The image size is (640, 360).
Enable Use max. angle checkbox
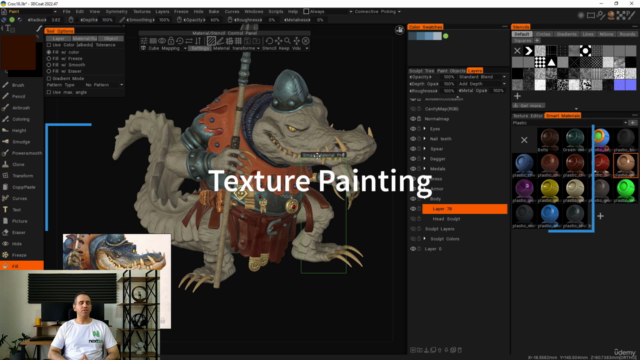49,92
